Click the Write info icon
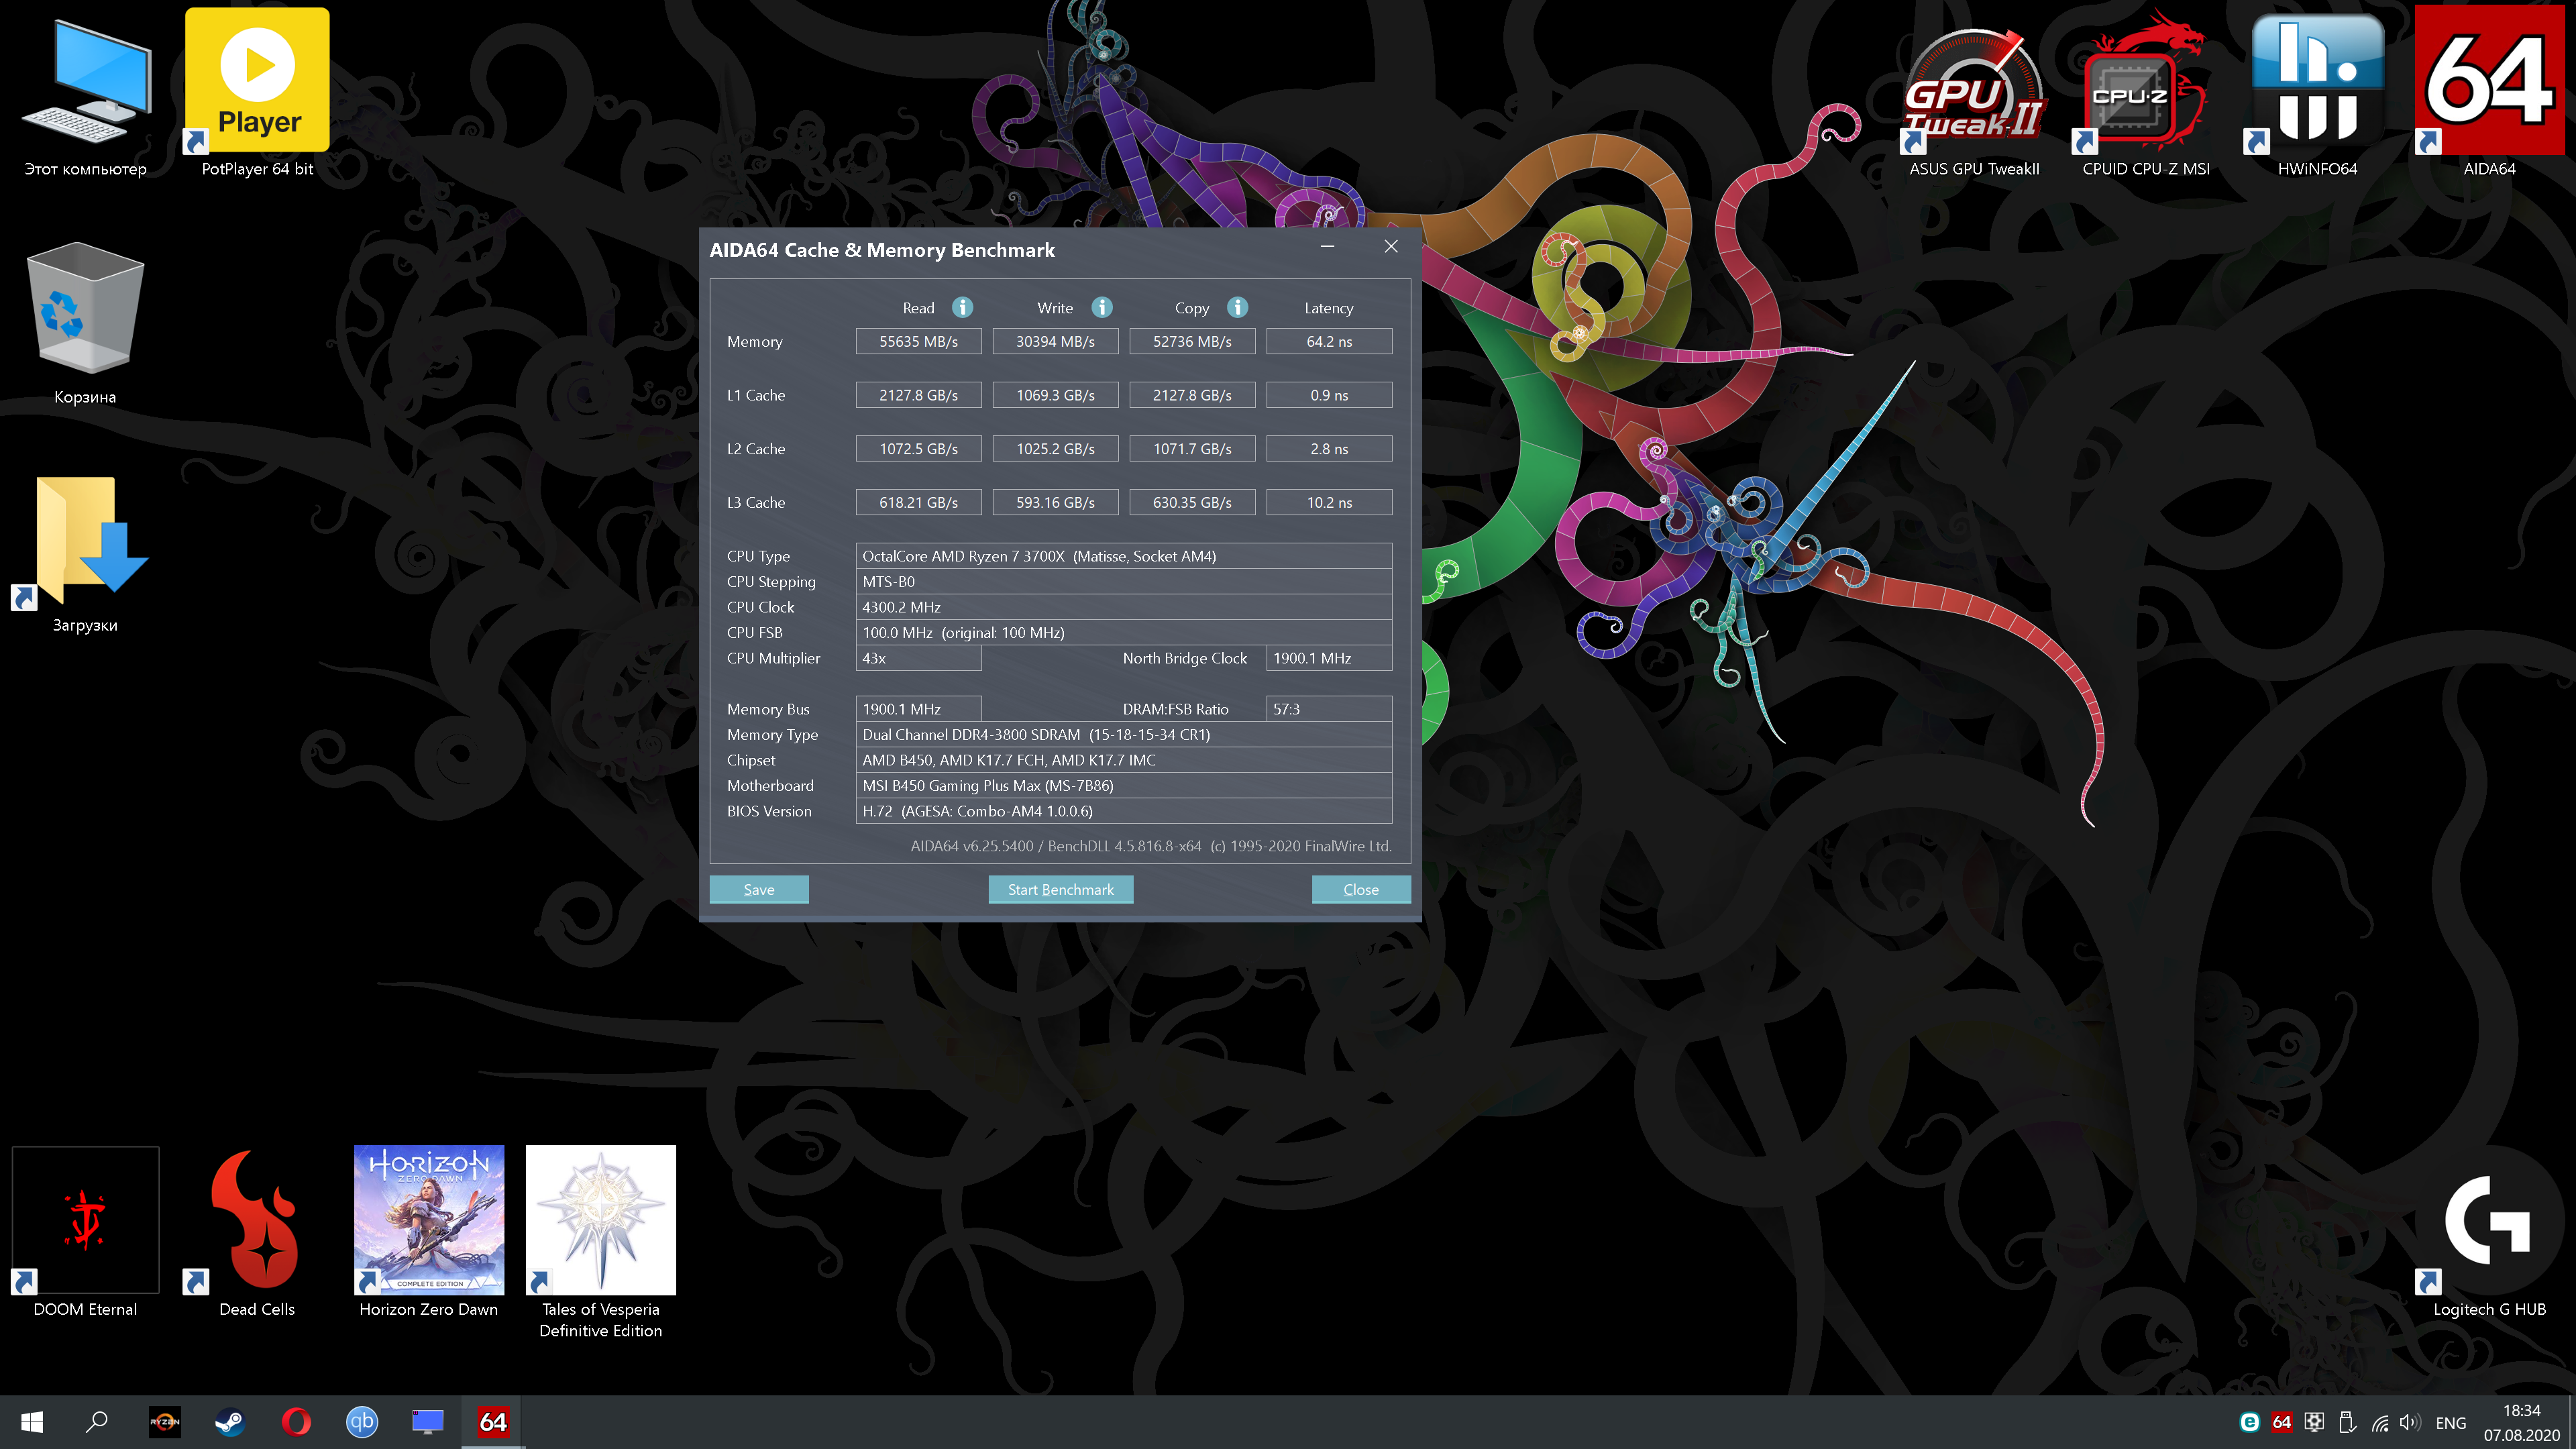 click(x=1101, y=307)
